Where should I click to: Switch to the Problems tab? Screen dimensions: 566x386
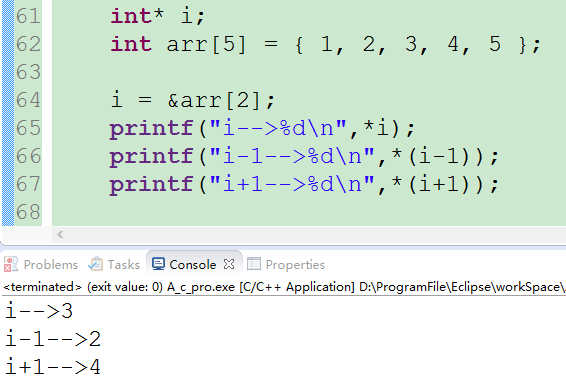(x=41, y=265)
